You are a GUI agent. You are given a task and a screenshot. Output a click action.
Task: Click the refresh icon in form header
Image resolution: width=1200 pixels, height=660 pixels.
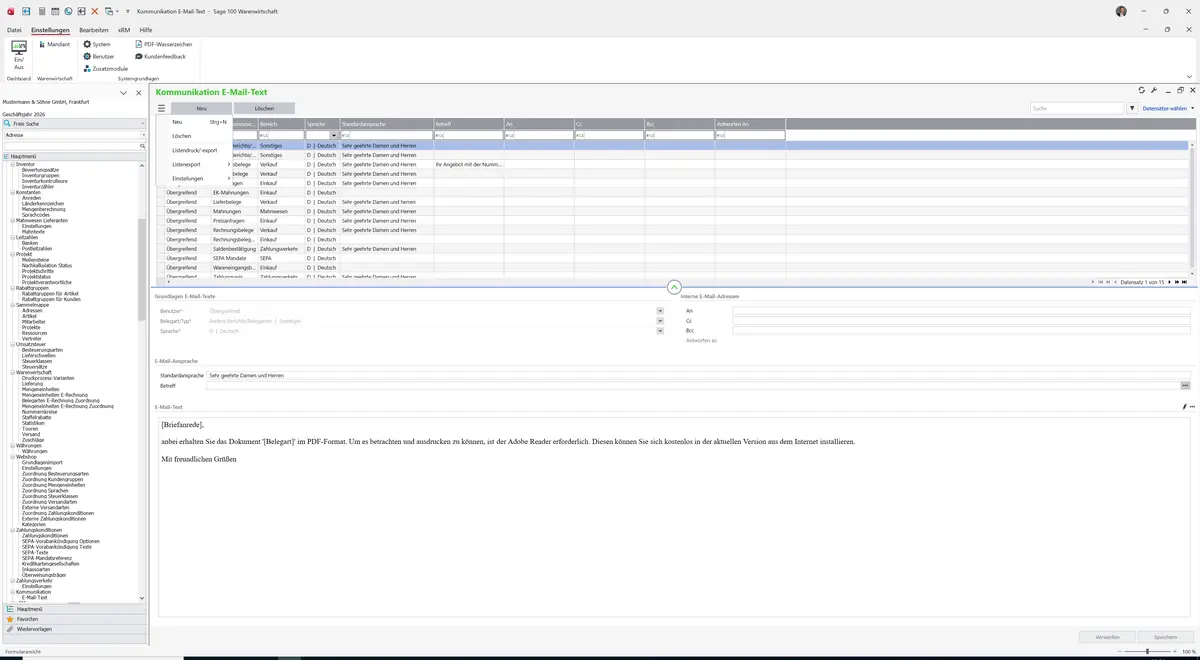(x=1142, y=91)
